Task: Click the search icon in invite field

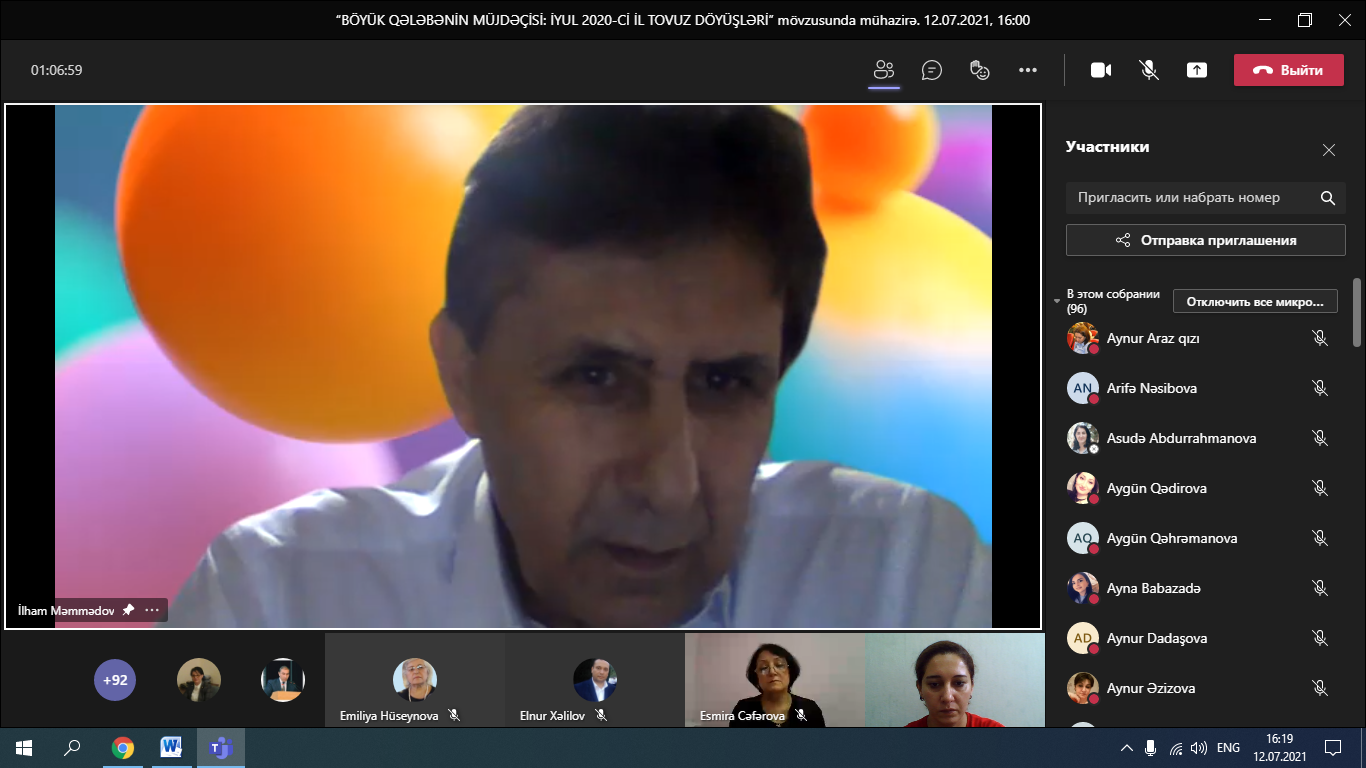Action: click(x=1328, y=198)
